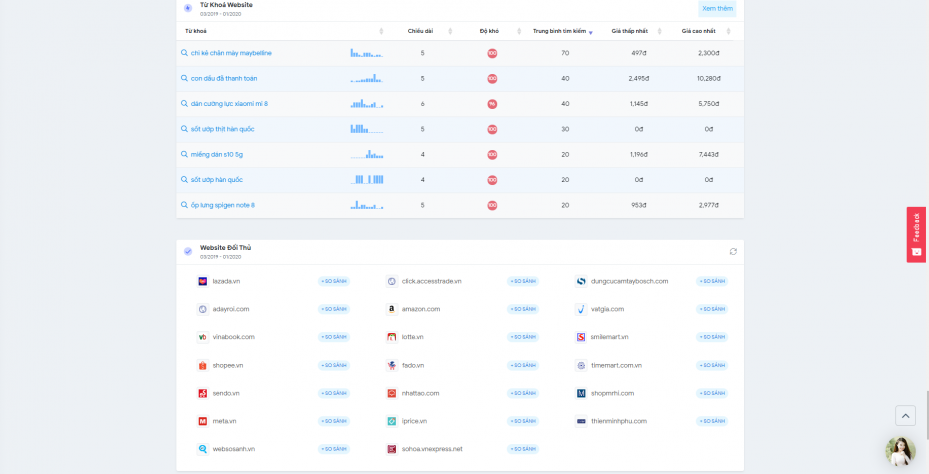Open keyword sốt ướp thịt hàn quốc
This screenshot has width=929, height=474.
point(222,129)
